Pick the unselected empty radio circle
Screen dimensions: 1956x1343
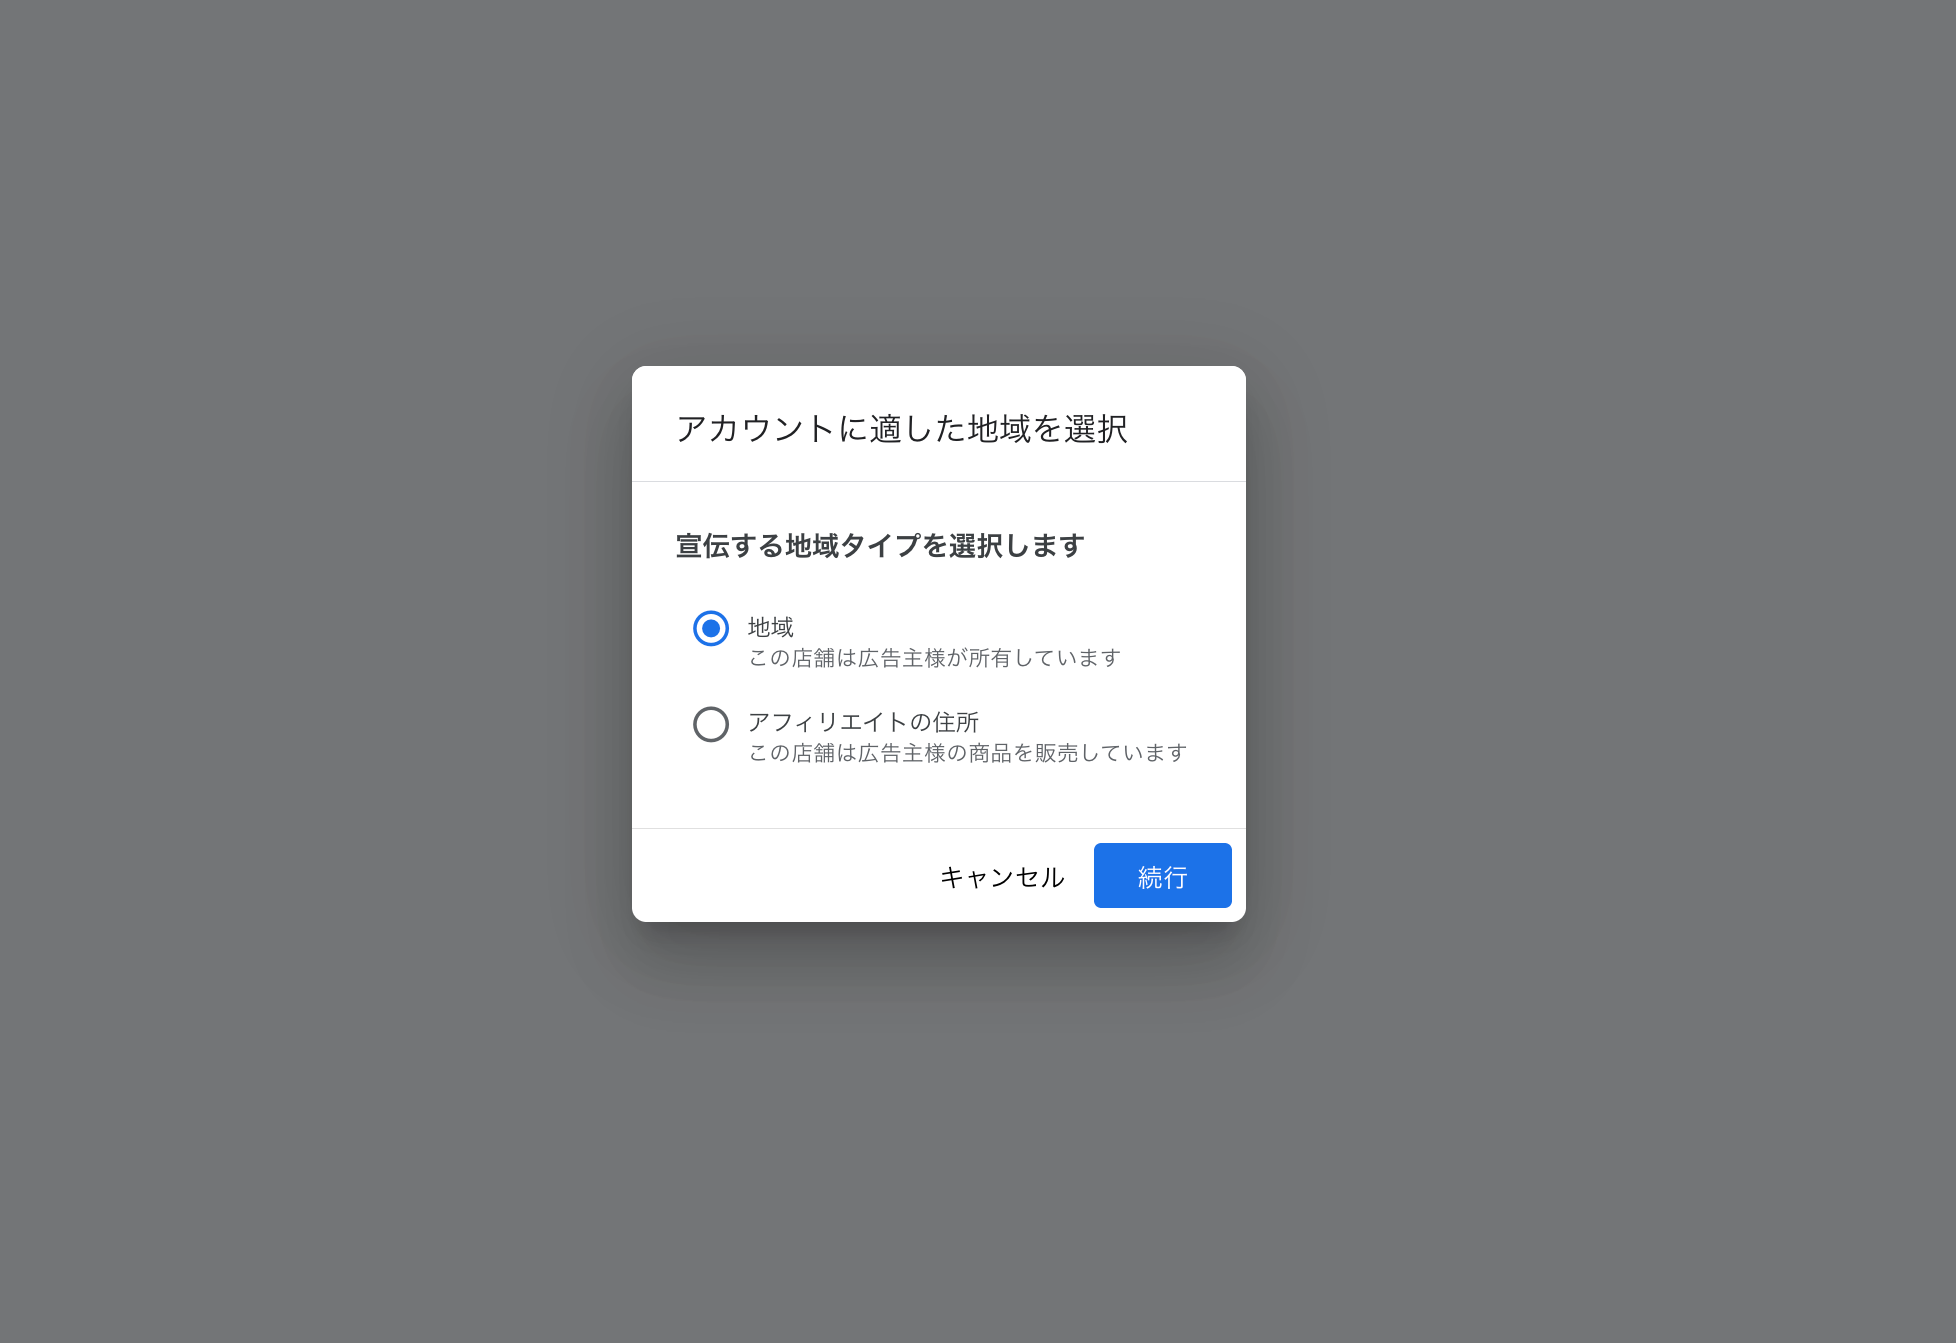(711, 724)
